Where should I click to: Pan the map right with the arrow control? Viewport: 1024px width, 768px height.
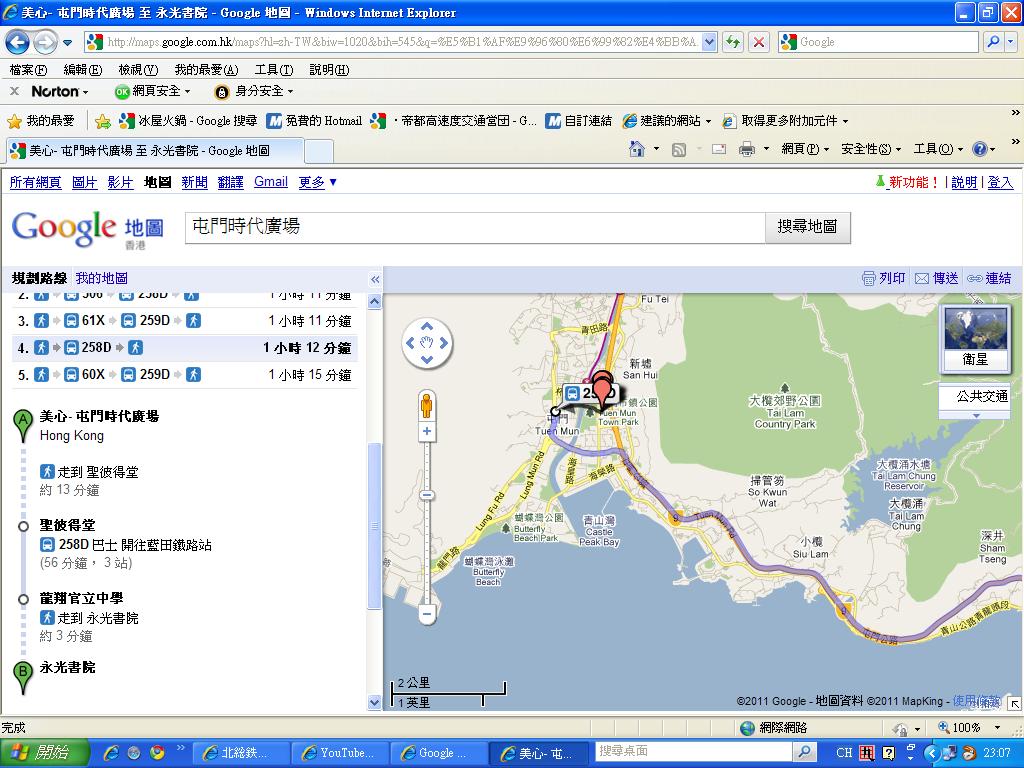[443, 343]
